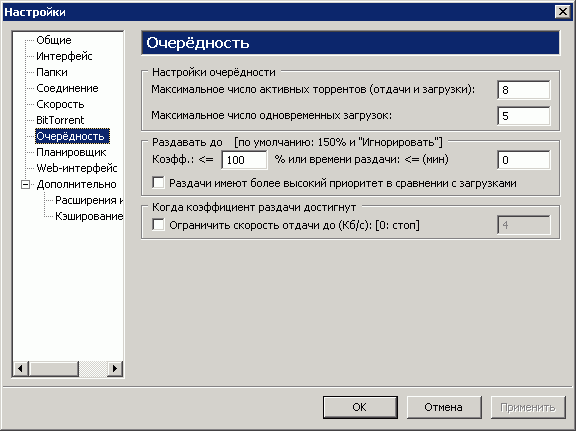Select Скорость in the sidebar tree
This screenshot has height=431, width=576.
[60, 104]
